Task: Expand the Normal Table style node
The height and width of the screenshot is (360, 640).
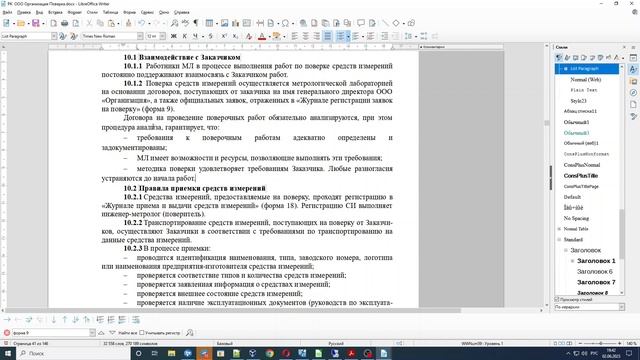Action: point(559,229)
